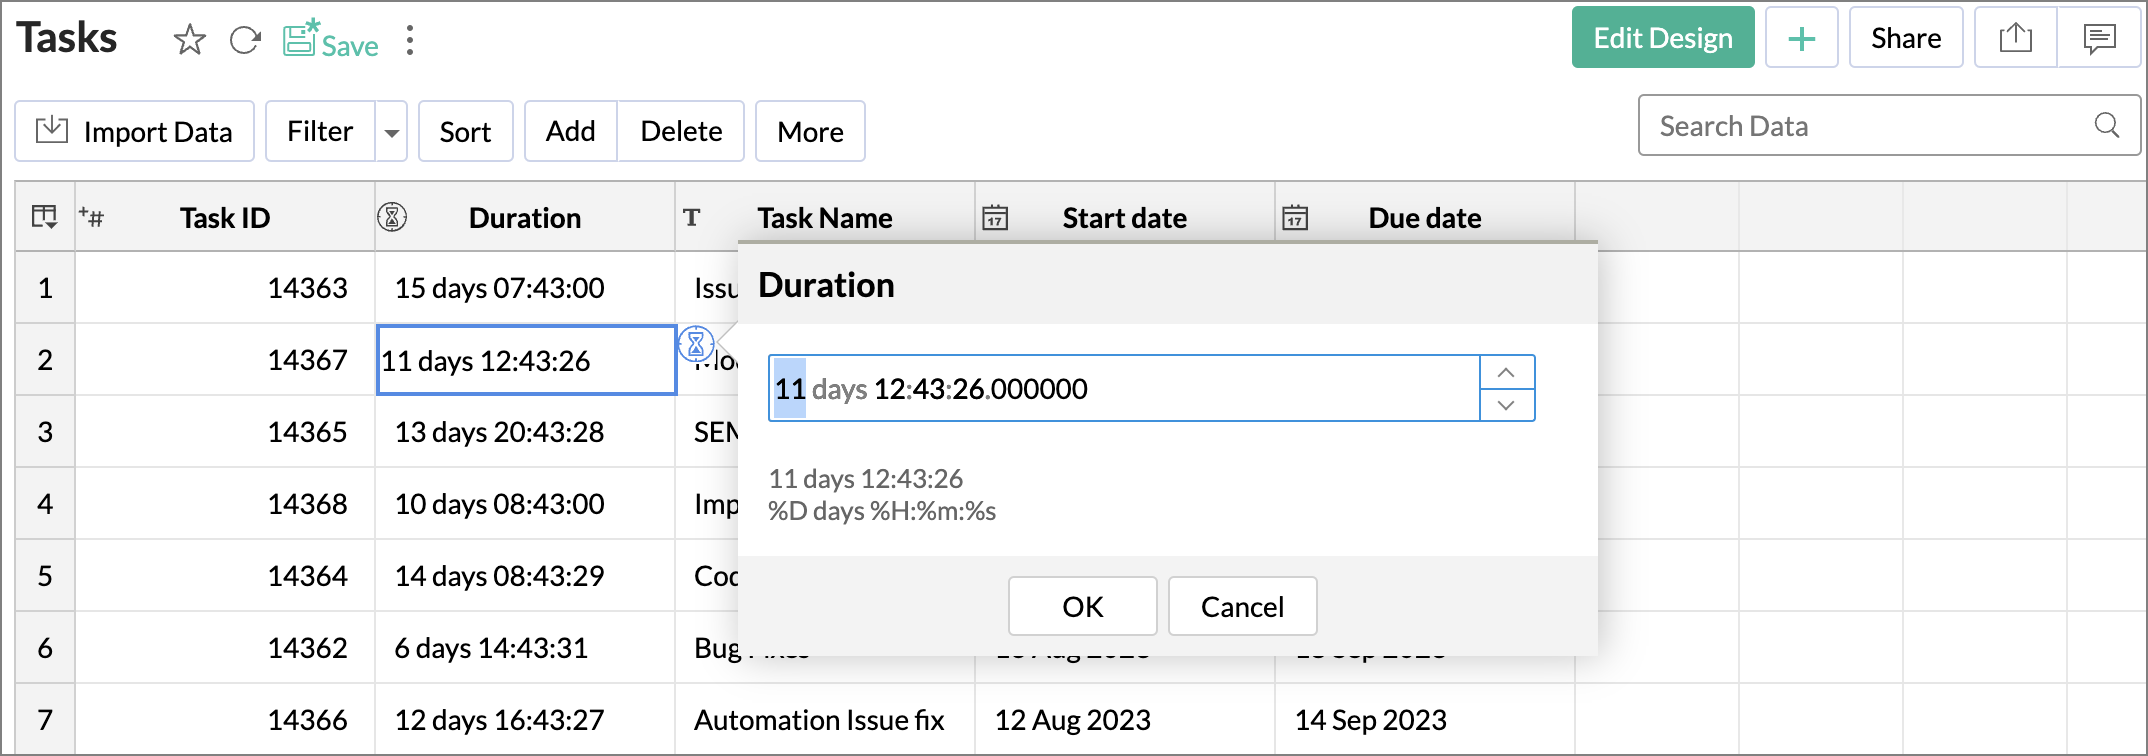Viewport: 2148px width, 756px height.
Task: Open the column chooser table icon
Action: coord(45,217)
